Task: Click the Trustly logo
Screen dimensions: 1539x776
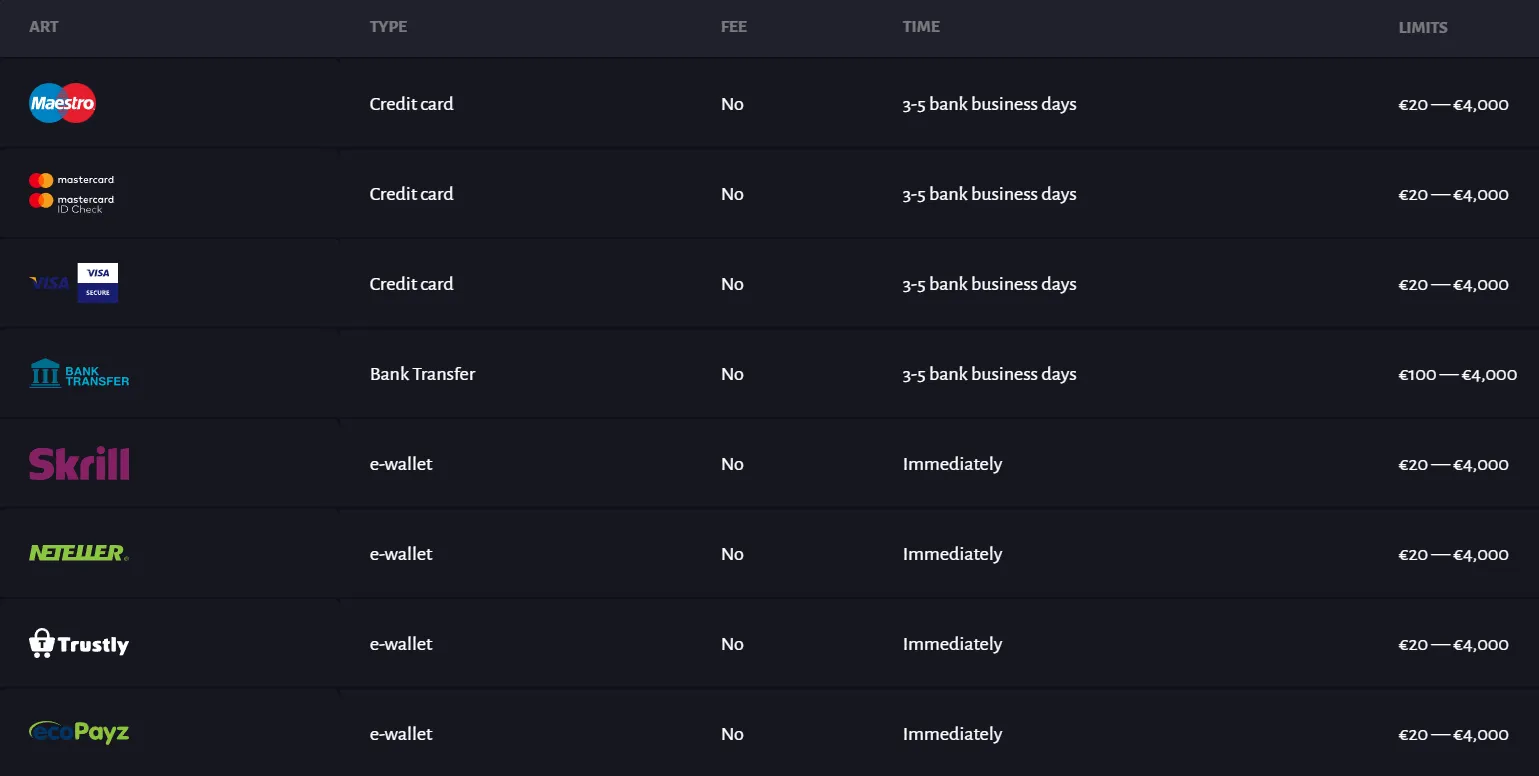Action: [79, 643]
